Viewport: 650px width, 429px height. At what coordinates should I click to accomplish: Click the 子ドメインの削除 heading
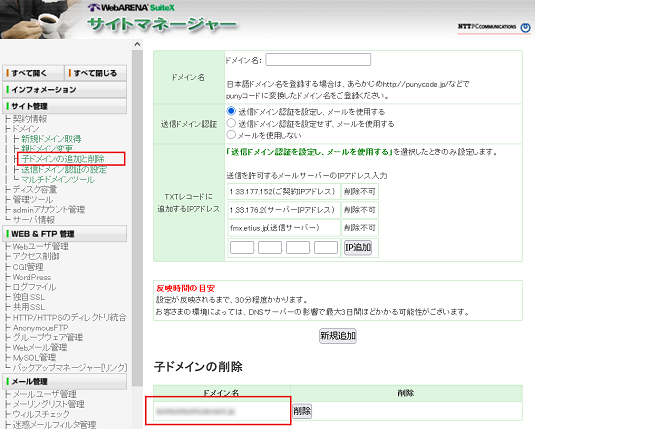(x=198, y=367)
